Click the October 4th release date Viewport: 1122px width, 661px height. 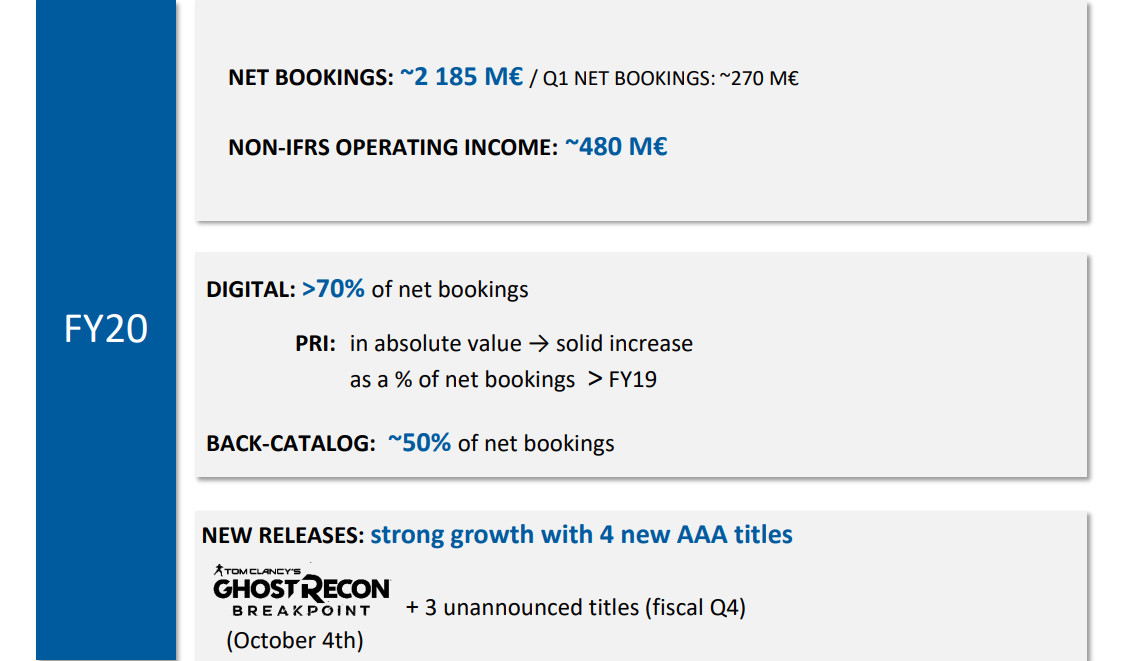pyautogui.click(x=295, y=640)
